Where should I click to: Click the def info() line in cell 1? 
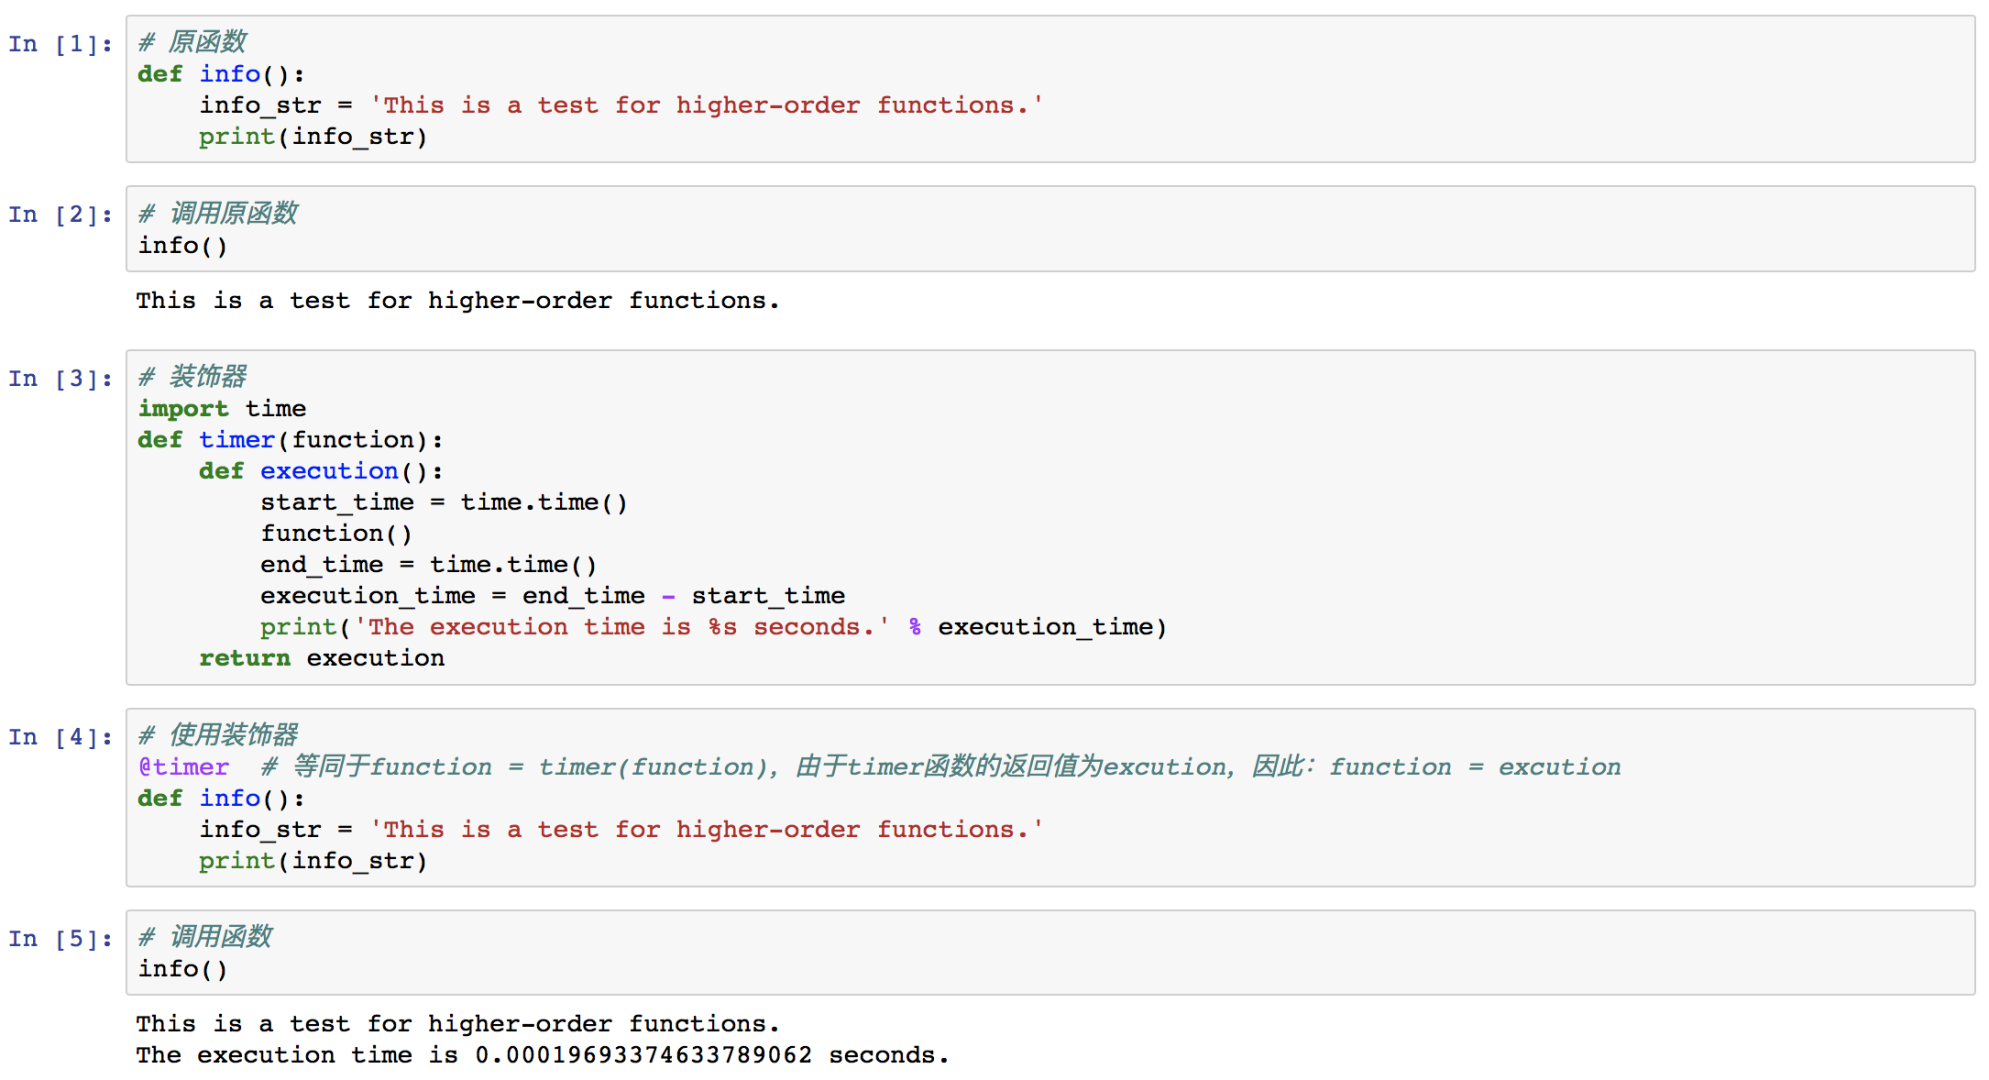point(221,74)
